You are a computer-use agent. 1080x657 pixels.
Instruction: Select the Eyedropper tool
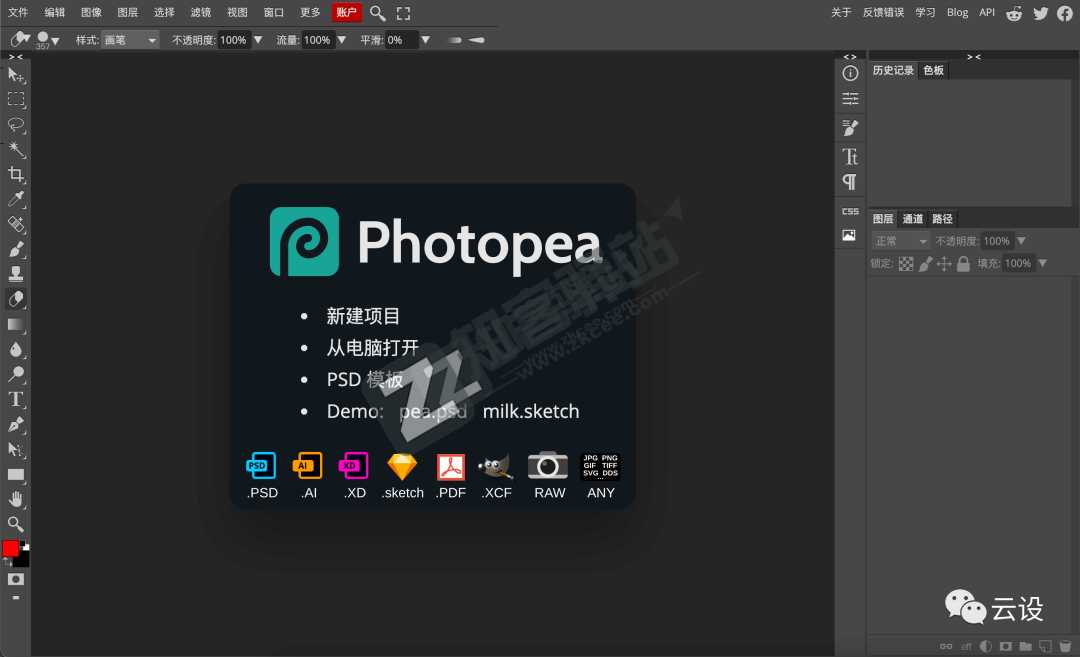(x=16, y=199)
